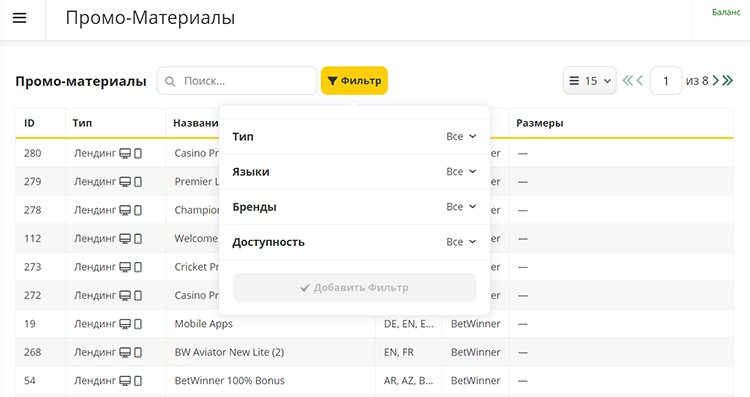Viewport: 750px width, 397px height.
Task: Click the desktop icon in row 279
Action: 125,182
